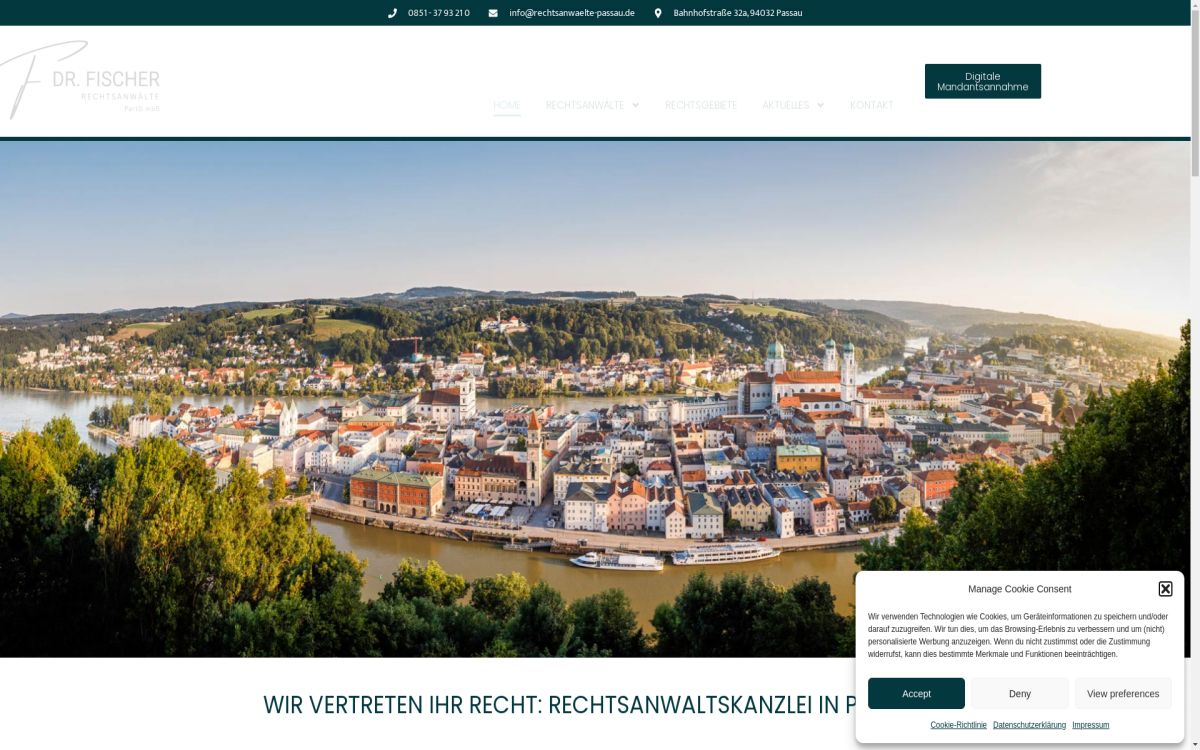Click the envelope icon next to the email address
The height and width of the screenshot is (750, 1200).
pyautogui.click(x=491, y=13)
